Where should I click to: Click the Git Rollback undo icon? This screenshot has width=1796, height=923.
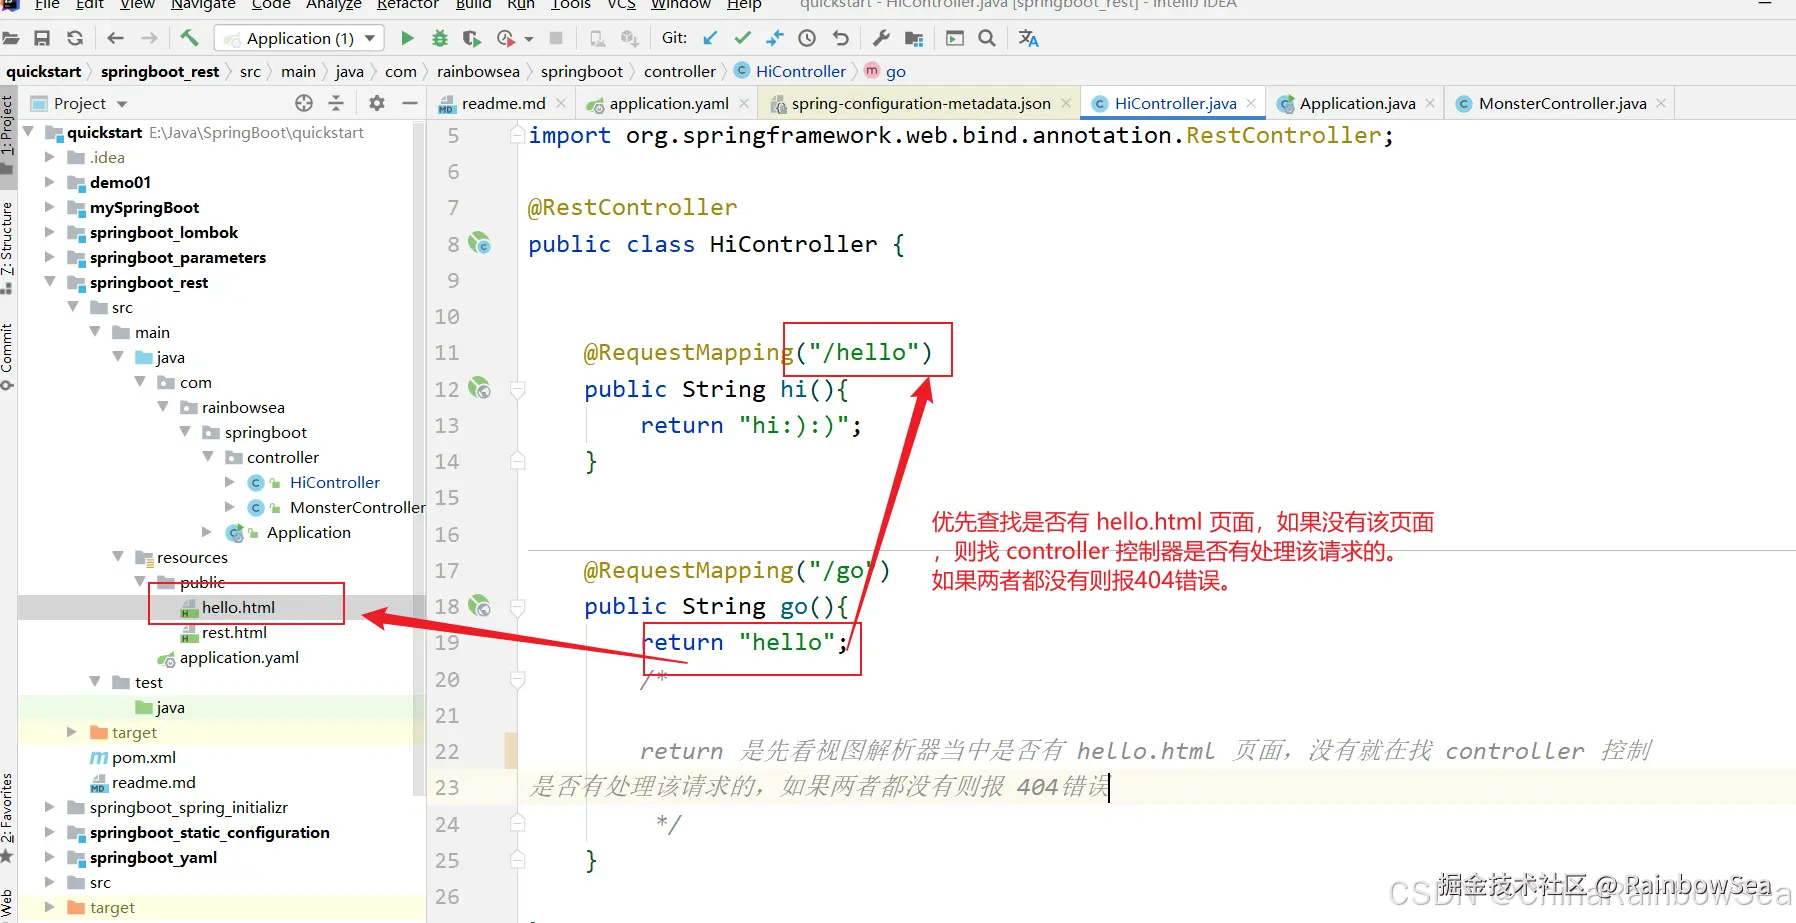point(840,38)
